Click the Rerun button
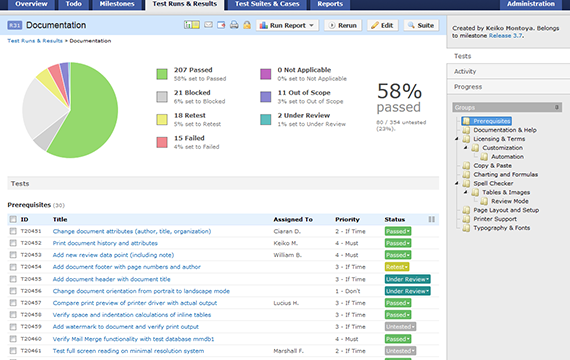Screen dimensions: 570x360 click(343, 25)
